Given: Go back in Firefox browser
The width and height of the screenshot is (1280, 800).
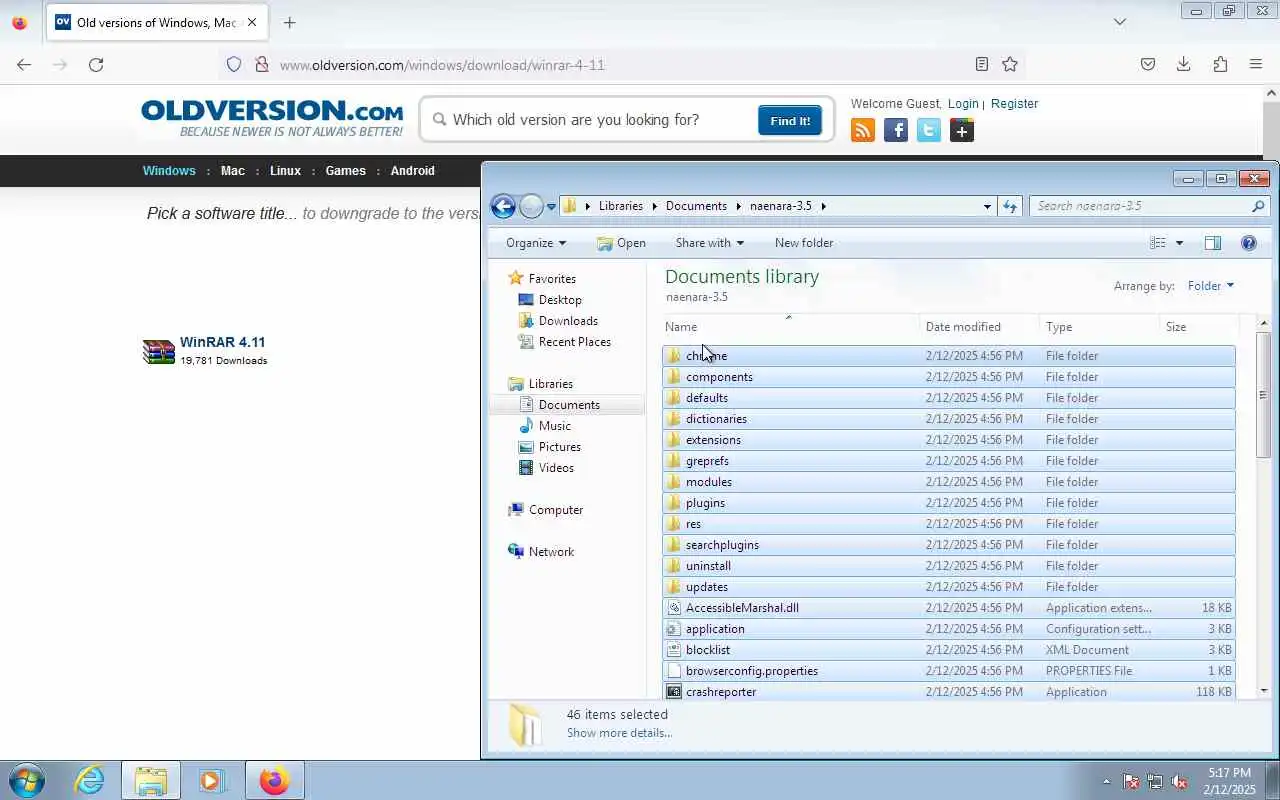Looking at the screenshot, I should pos(24,65).
